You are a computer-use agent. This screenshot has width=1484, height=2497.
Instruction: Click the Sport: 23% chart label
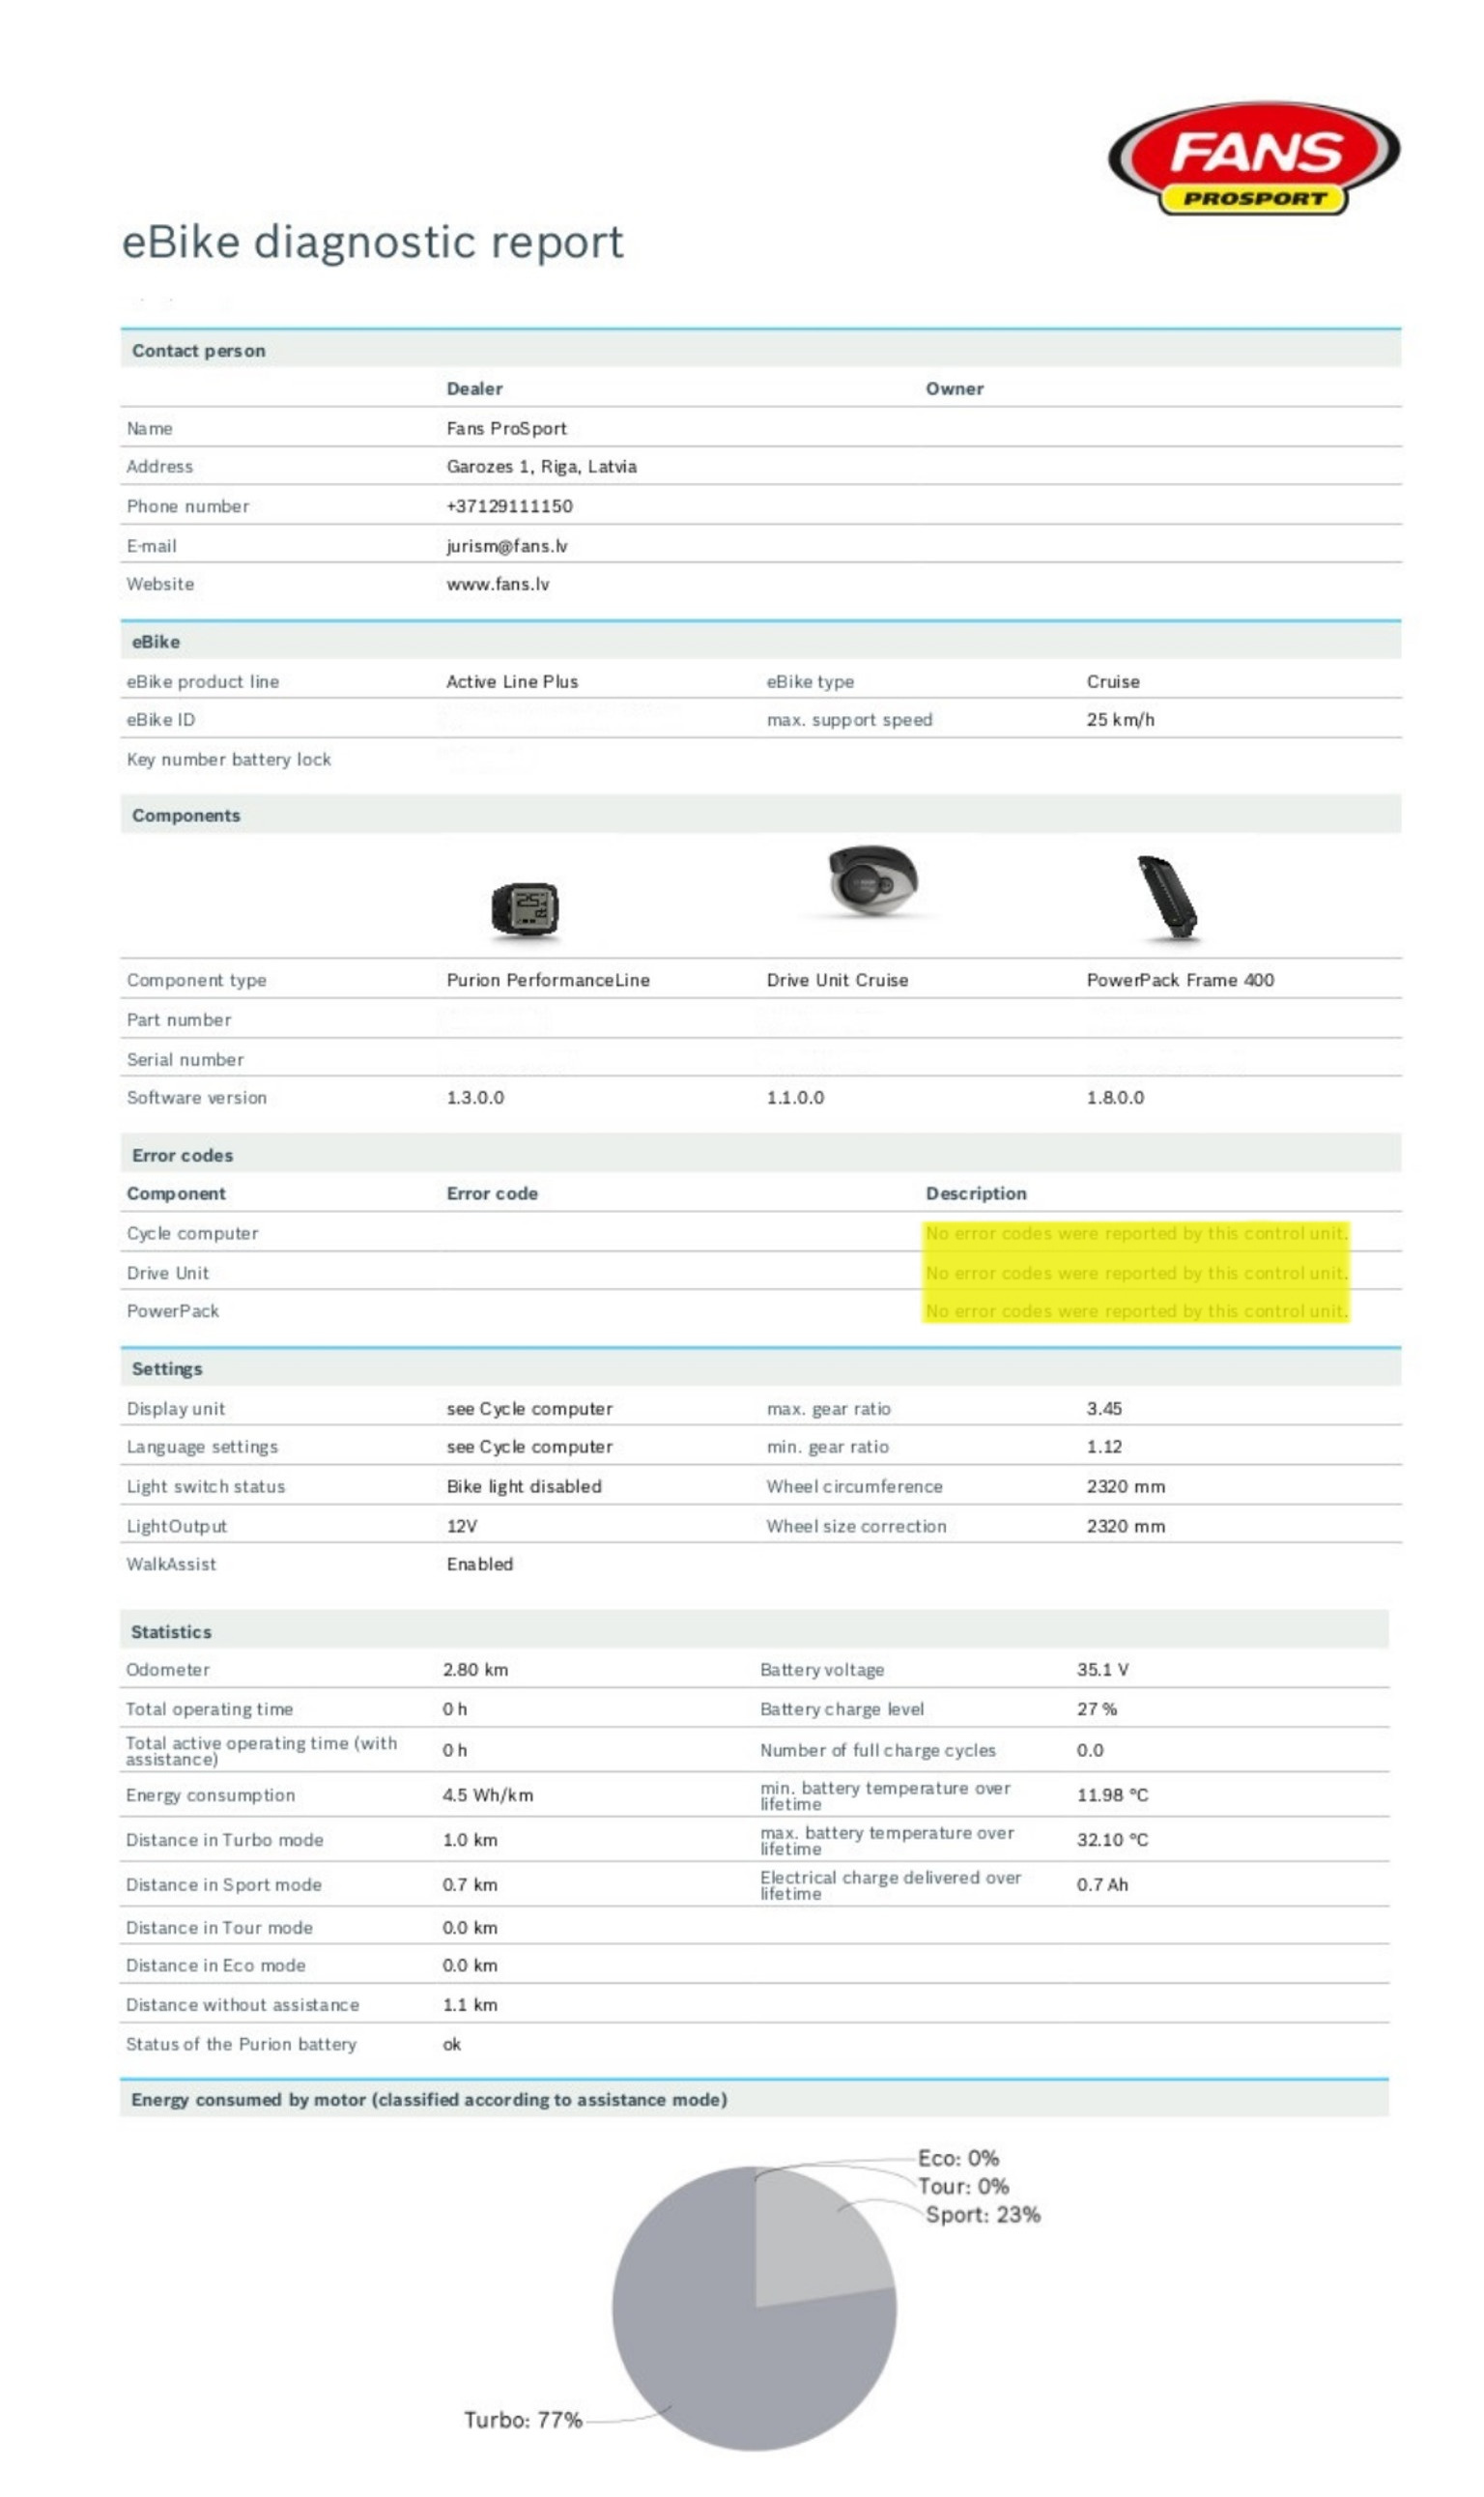983,2215
